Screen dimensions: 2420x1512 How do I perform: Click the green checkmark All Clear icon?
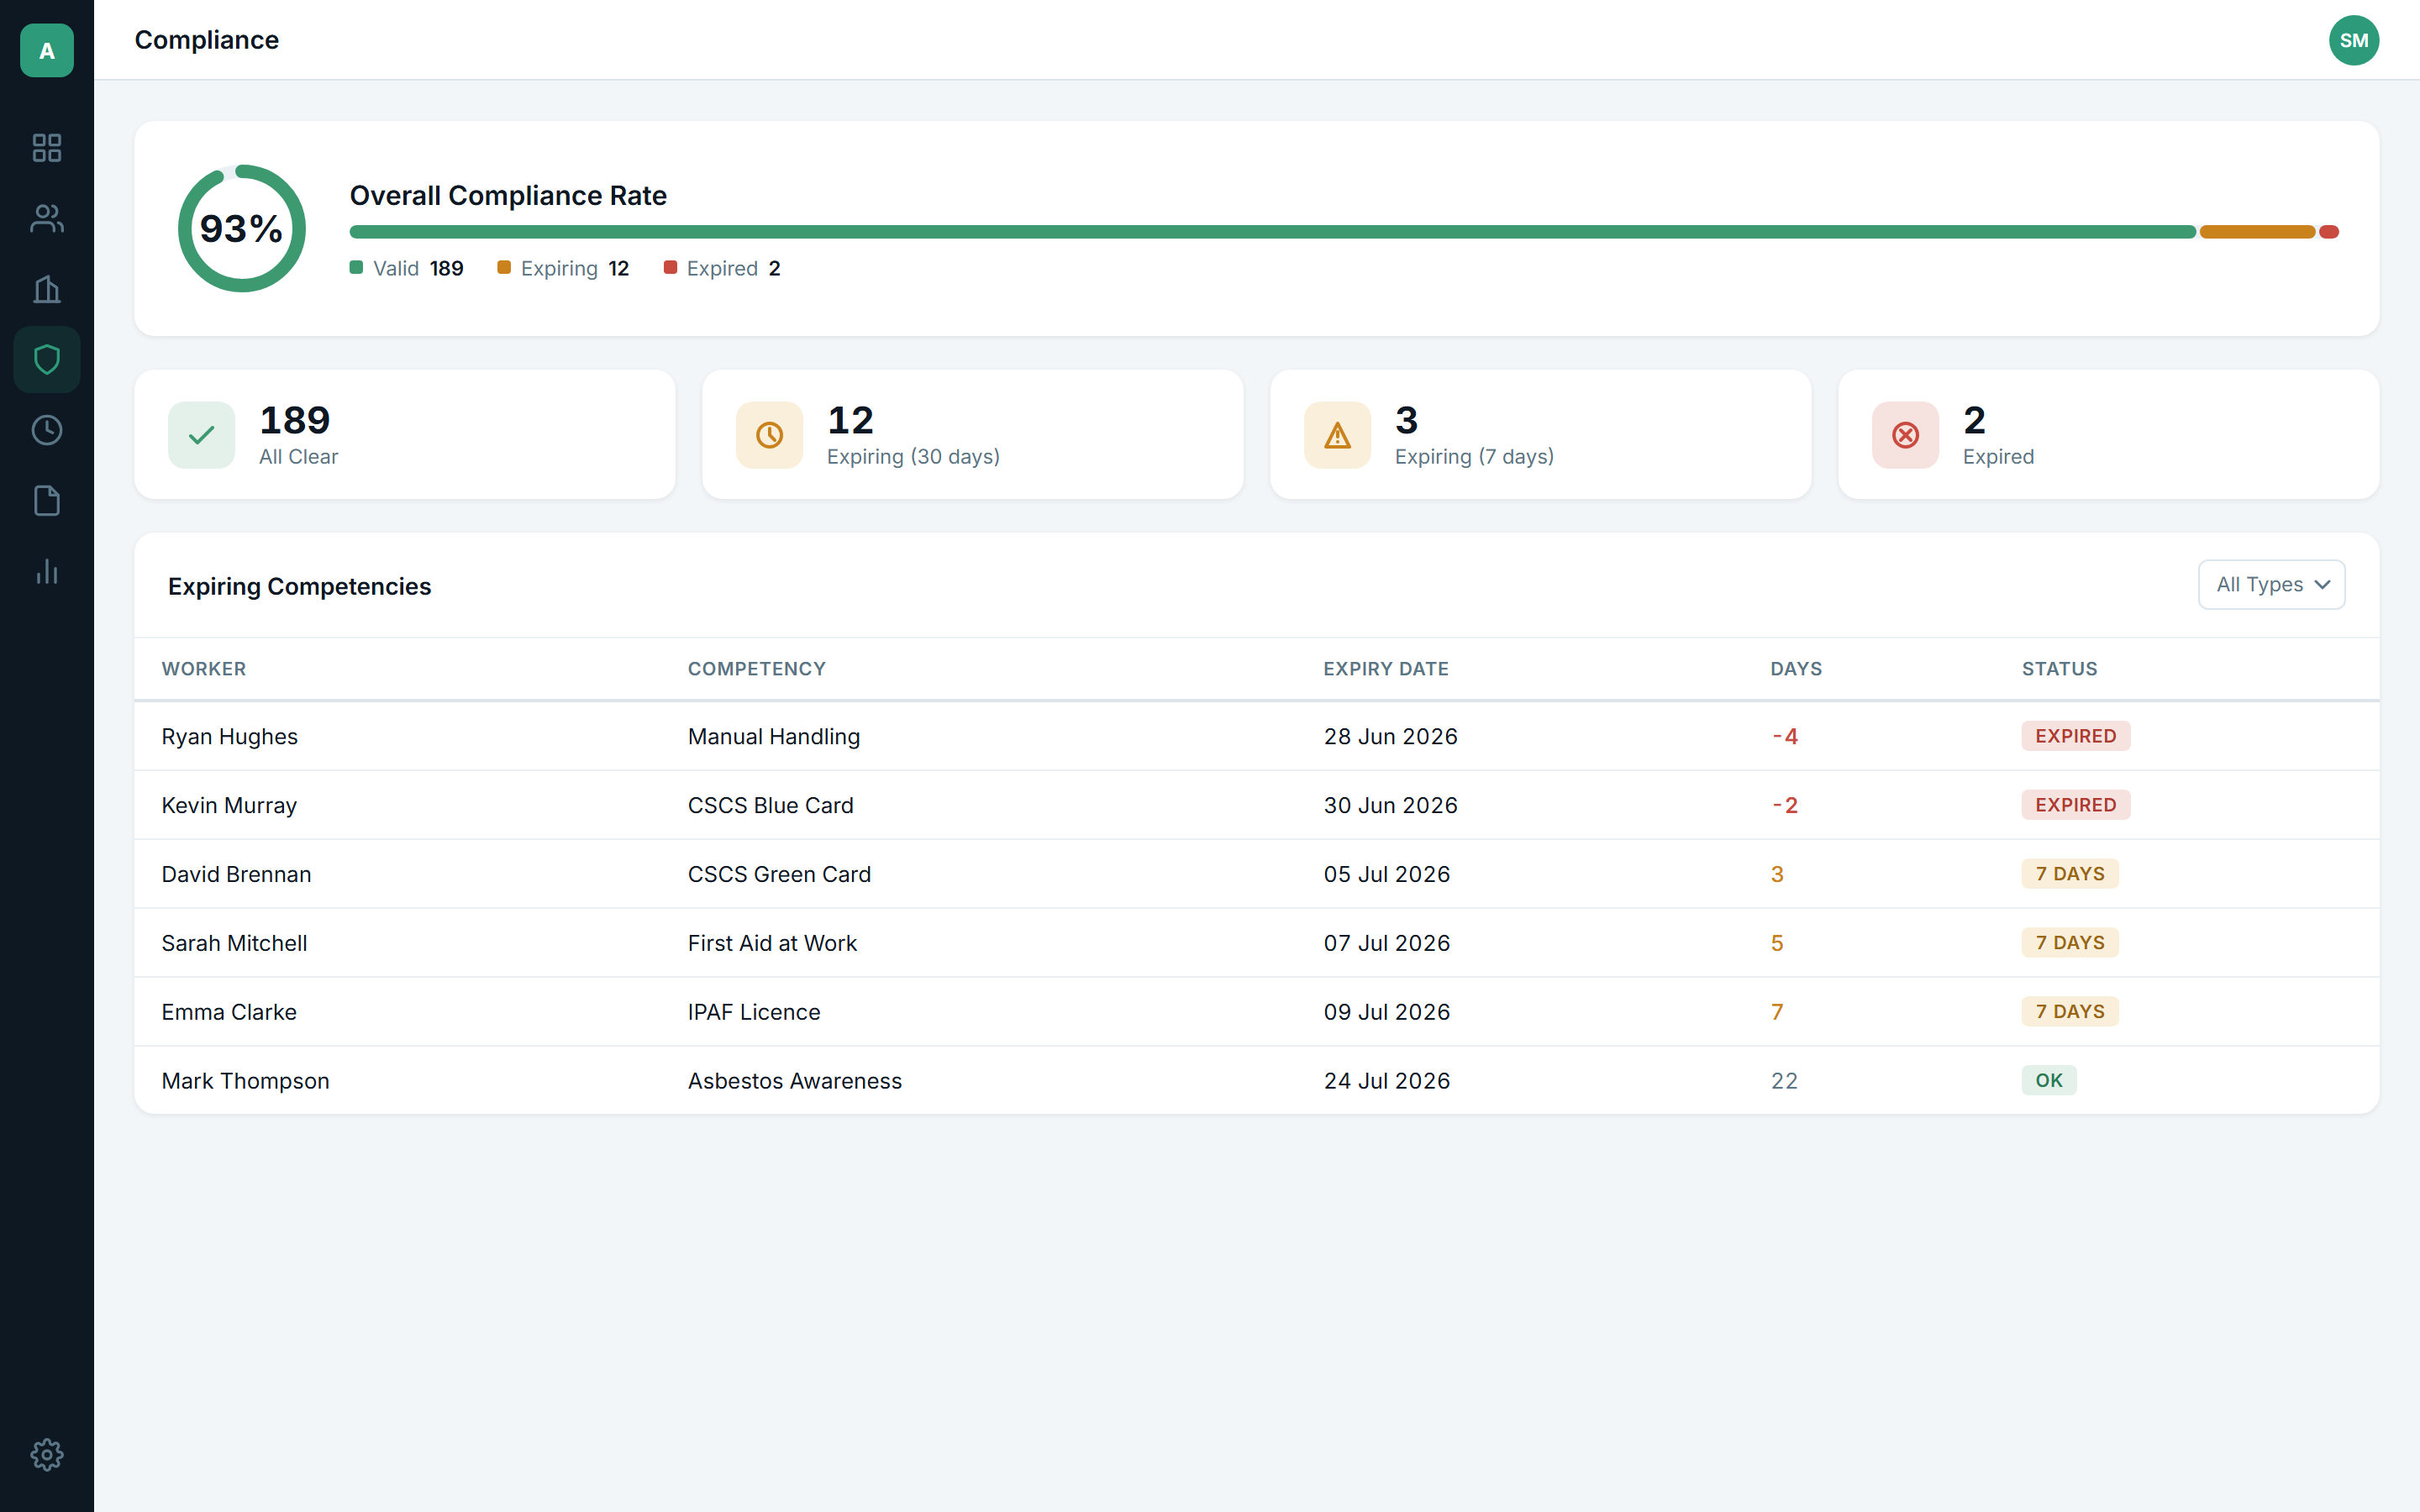point(201,435)
